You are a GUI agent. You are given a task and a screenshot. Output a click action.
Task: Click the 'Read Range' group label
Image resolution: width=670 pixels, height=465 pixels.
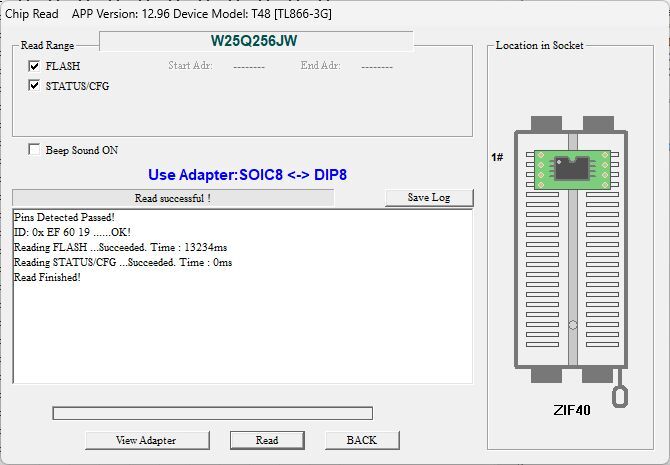47,45
